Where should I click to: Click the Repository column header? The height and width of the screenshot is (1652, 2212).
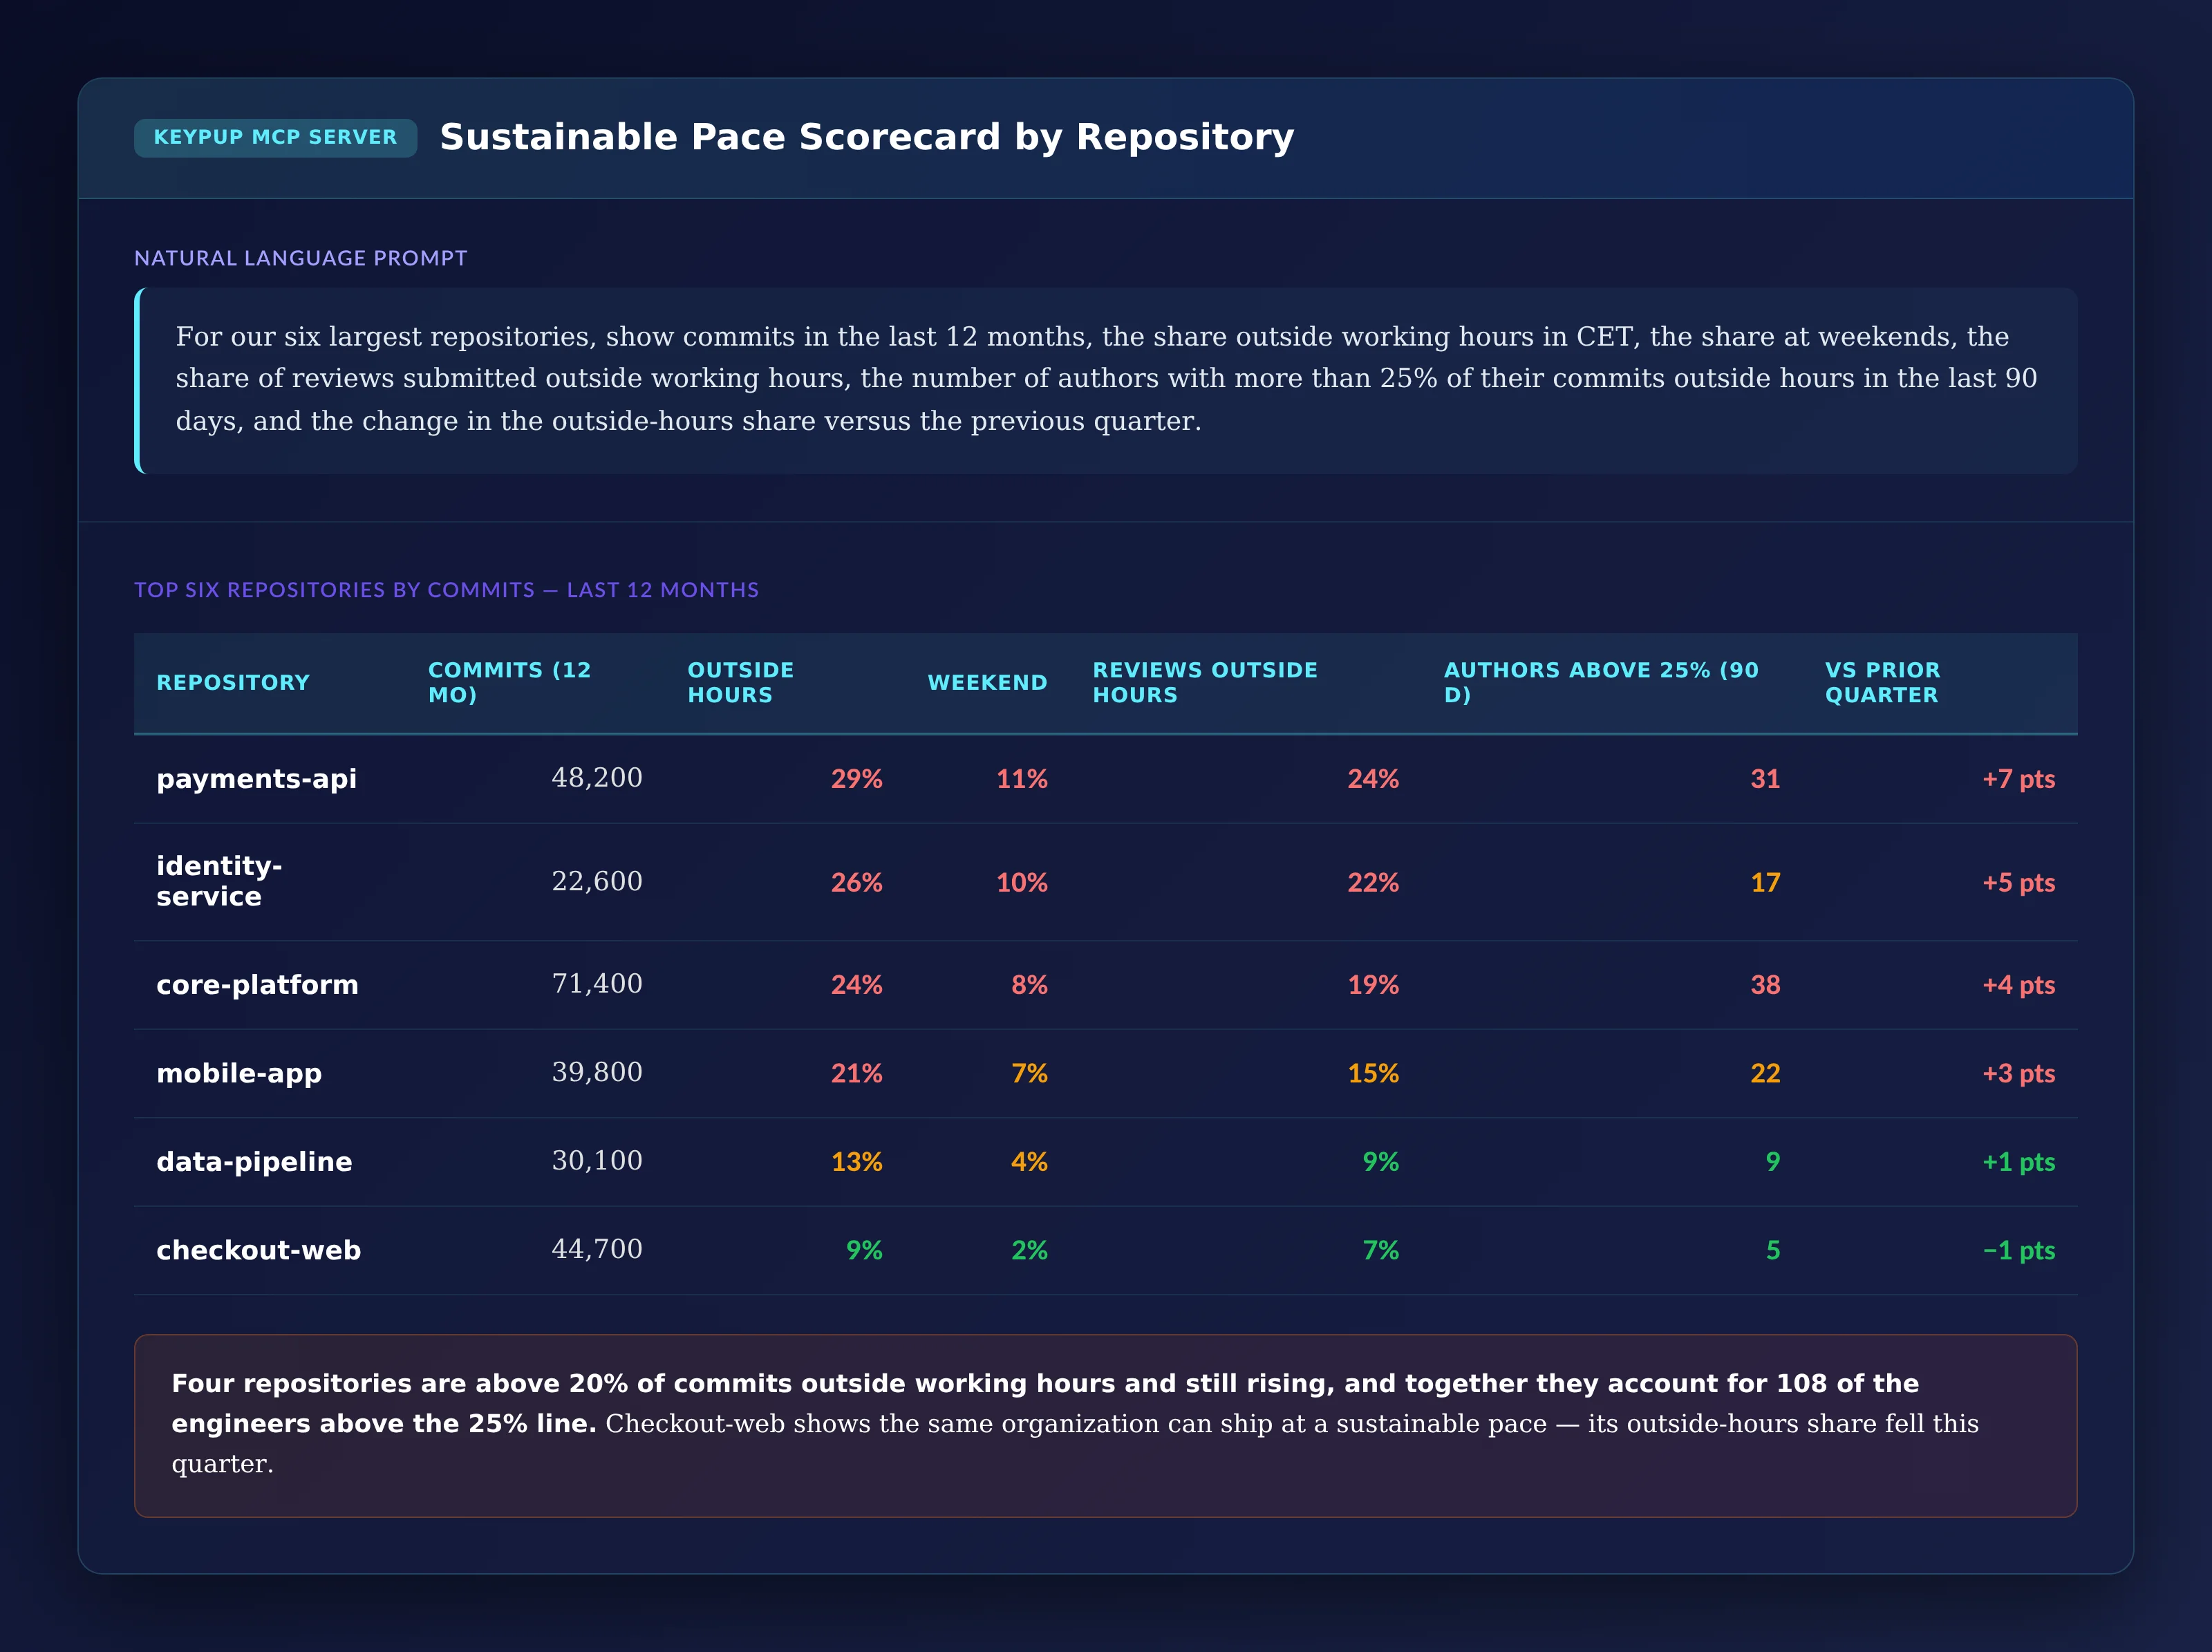[233, 682]
